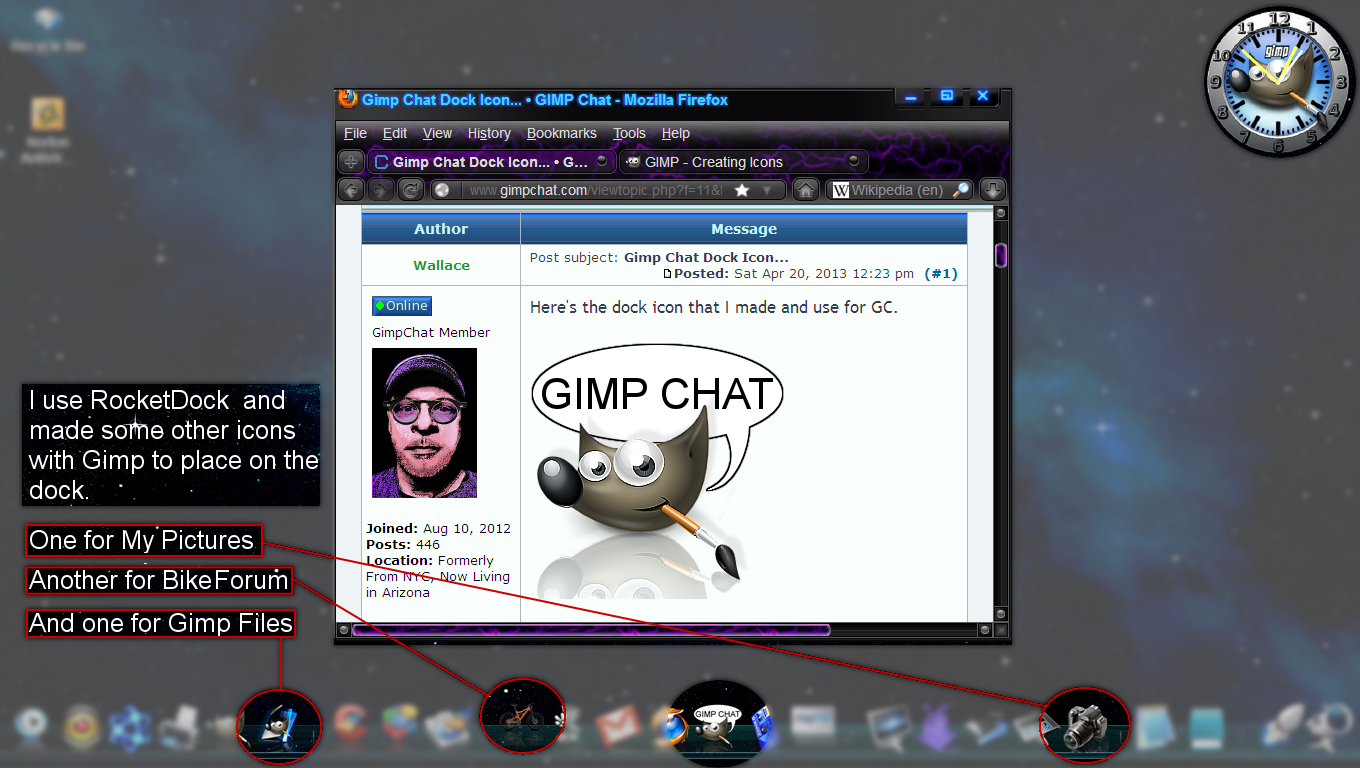This screenshot has width=1360, height=768.
Task: Click the Online status button
Action: pyautogui.click(x=402, y=306)
